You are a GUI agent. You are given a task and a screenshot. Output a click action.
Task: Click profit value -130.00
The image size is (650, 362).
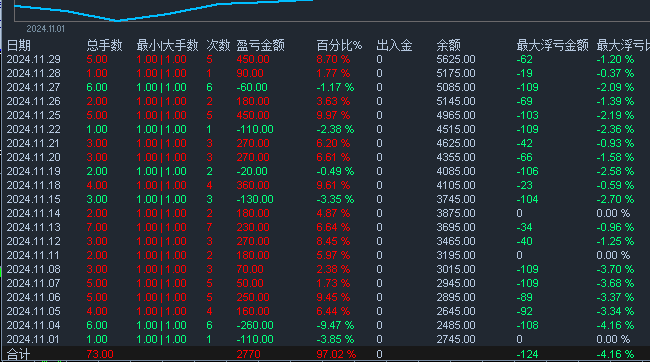[255, 199]
